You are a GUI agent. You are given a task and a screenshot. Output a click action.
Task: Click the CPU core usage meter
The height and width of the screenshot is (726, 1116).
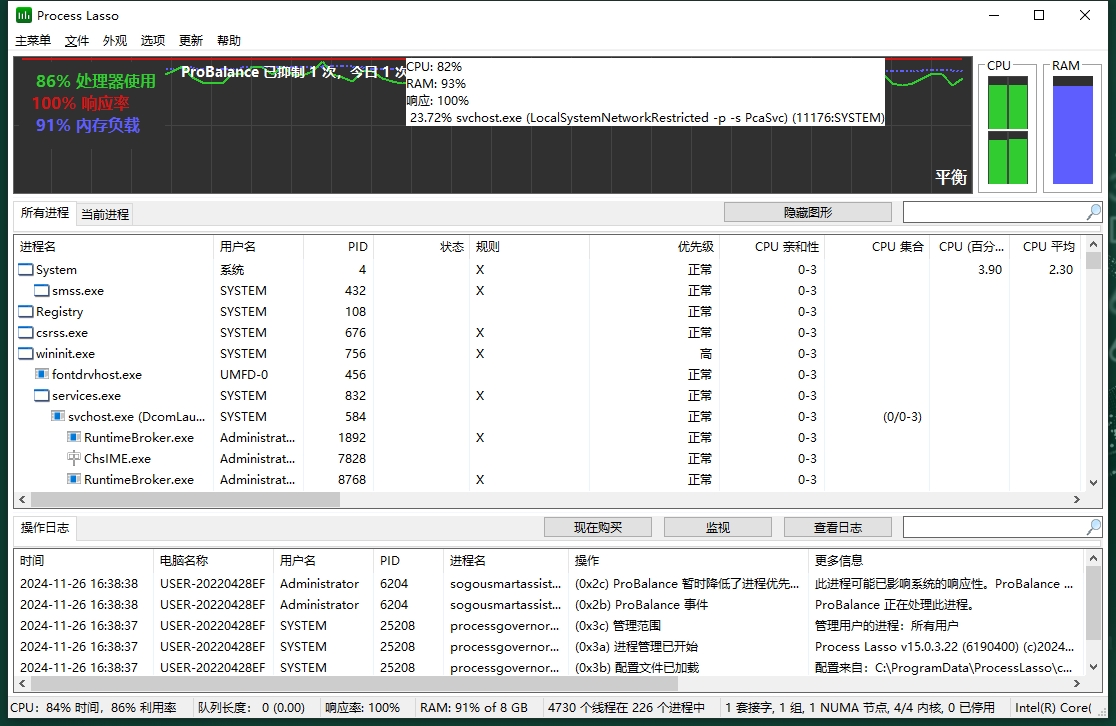click(1007, 130)
